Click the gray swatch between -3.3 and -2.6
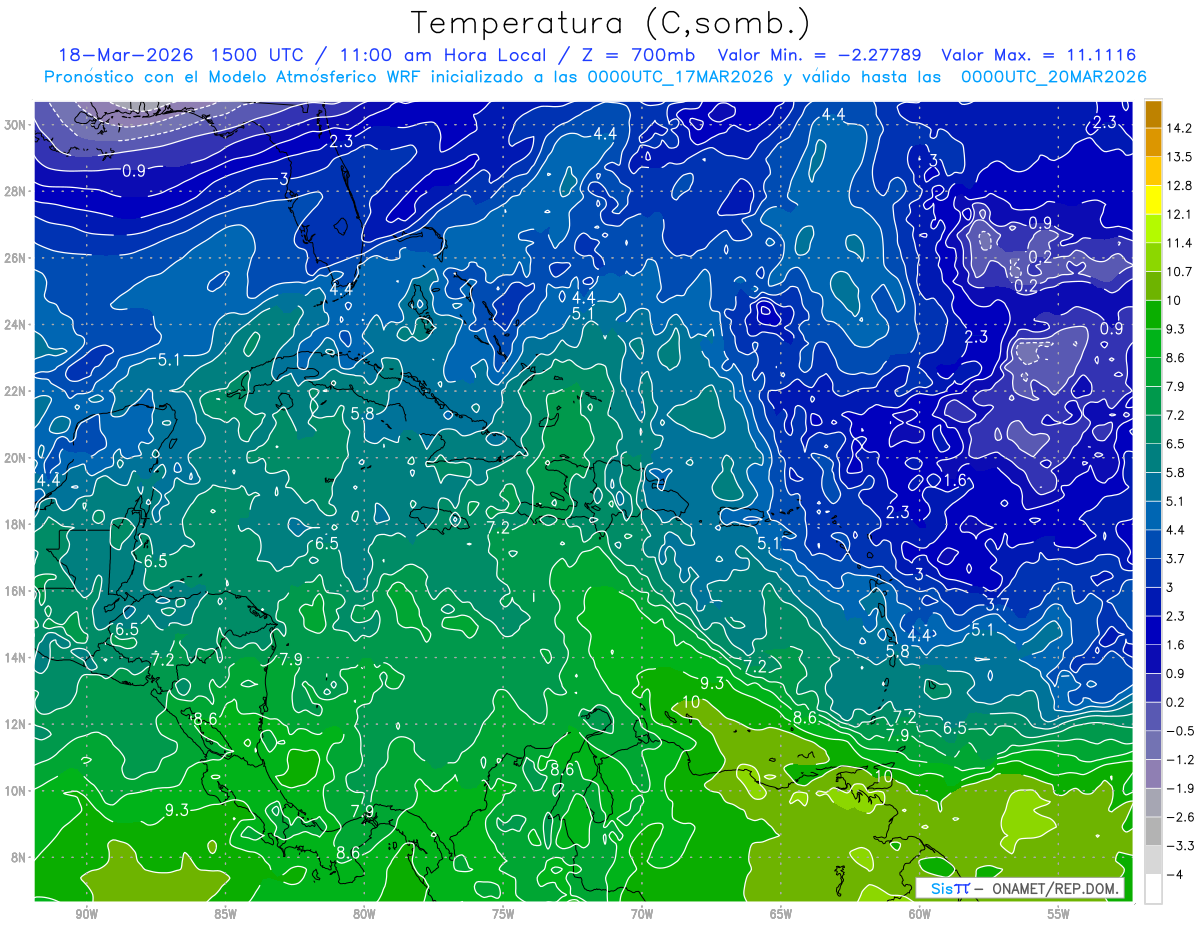Image resolution: width=1200 pixels, height=927 pixels. click(x=1153, y=831)
